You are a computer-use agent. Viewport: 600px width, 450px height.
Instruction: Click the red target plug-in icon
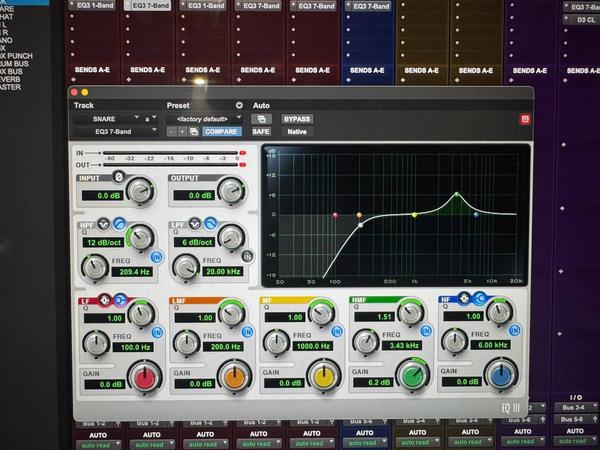(x=526, y=119)
